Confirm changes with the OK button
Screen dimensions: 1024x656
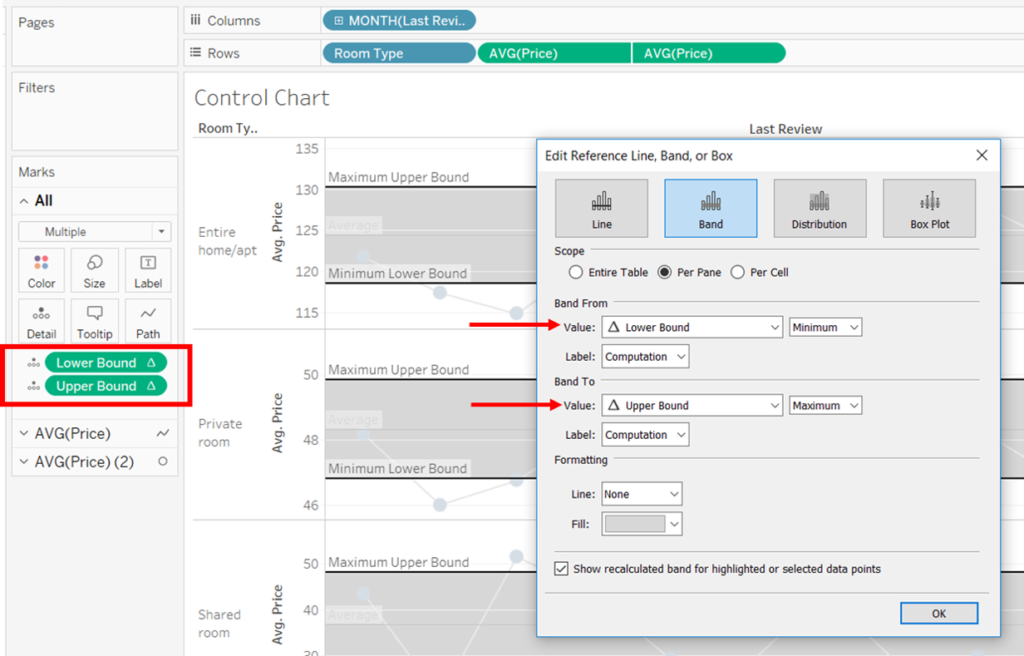coord(938,613)
